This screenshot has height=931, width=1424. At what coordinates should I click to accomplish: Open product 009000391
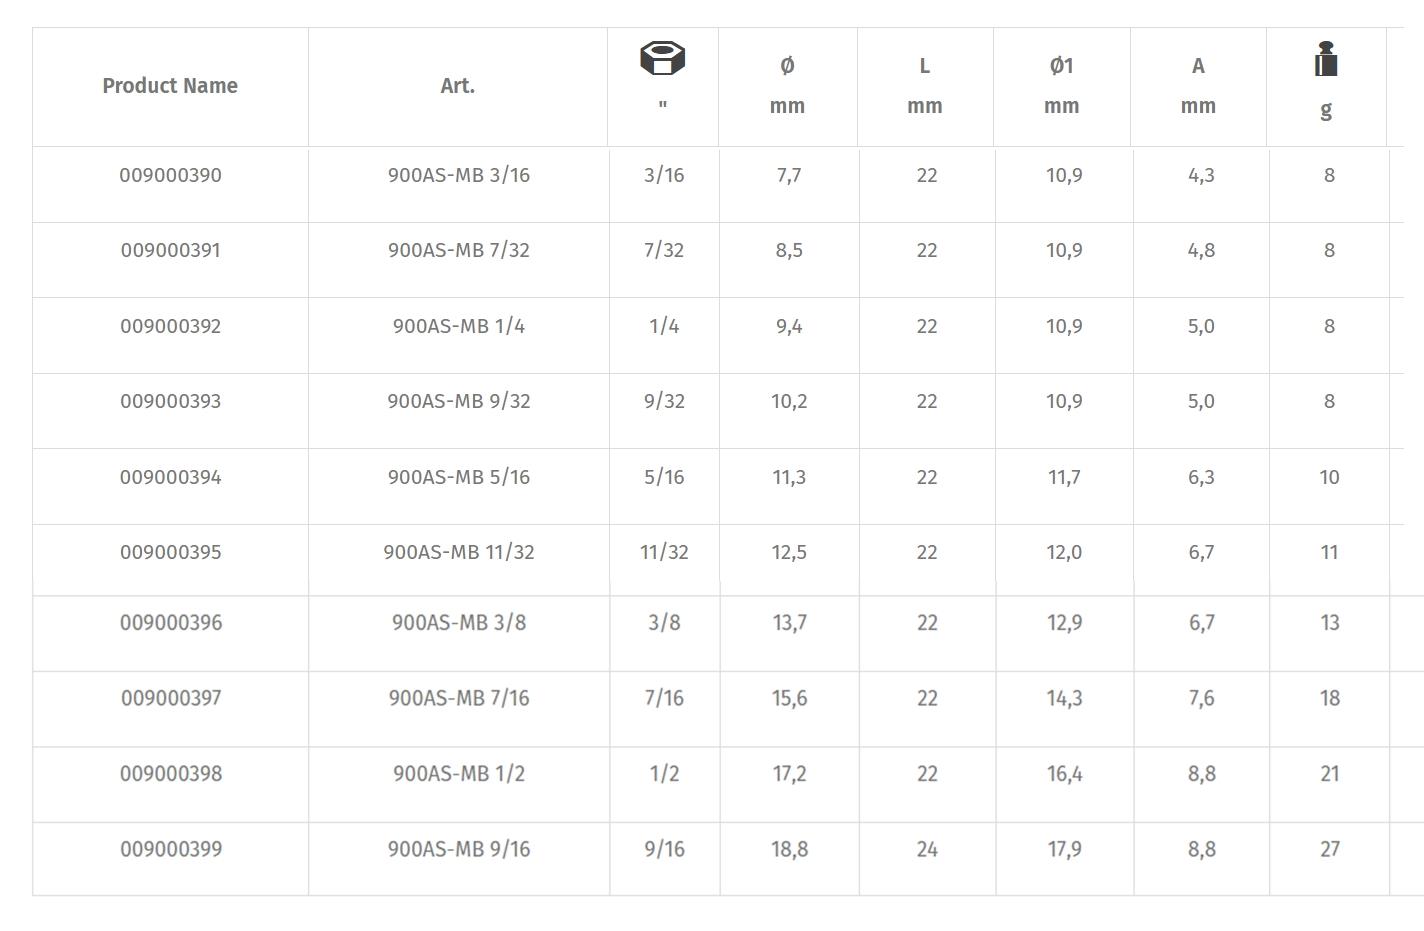point(170,251)
